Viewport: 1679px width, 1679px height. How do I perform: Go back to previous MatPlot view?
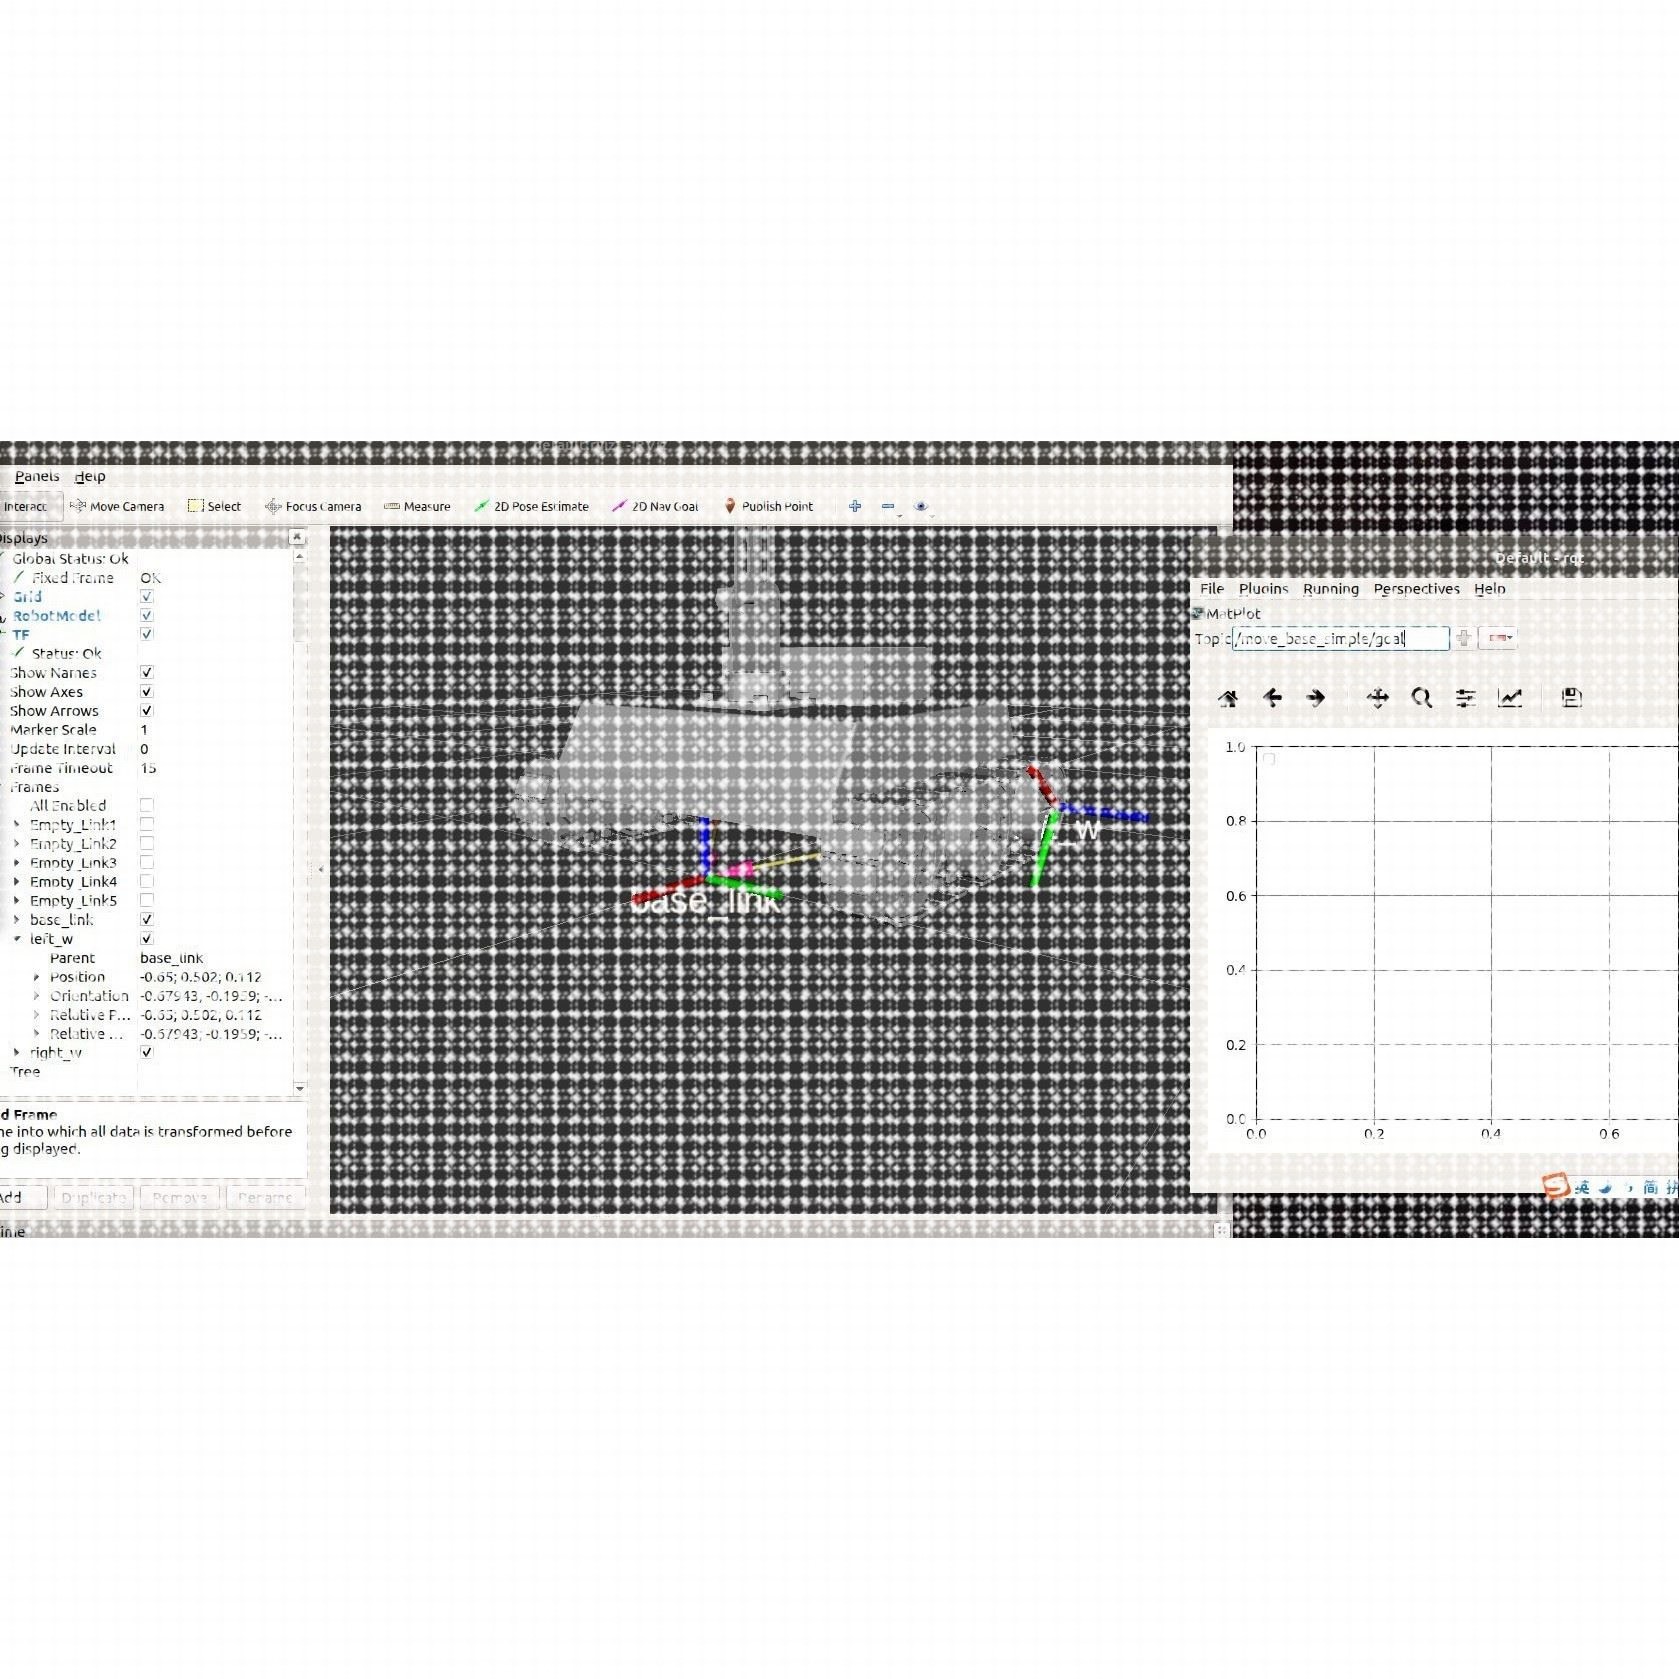(x=1272, y=698)
